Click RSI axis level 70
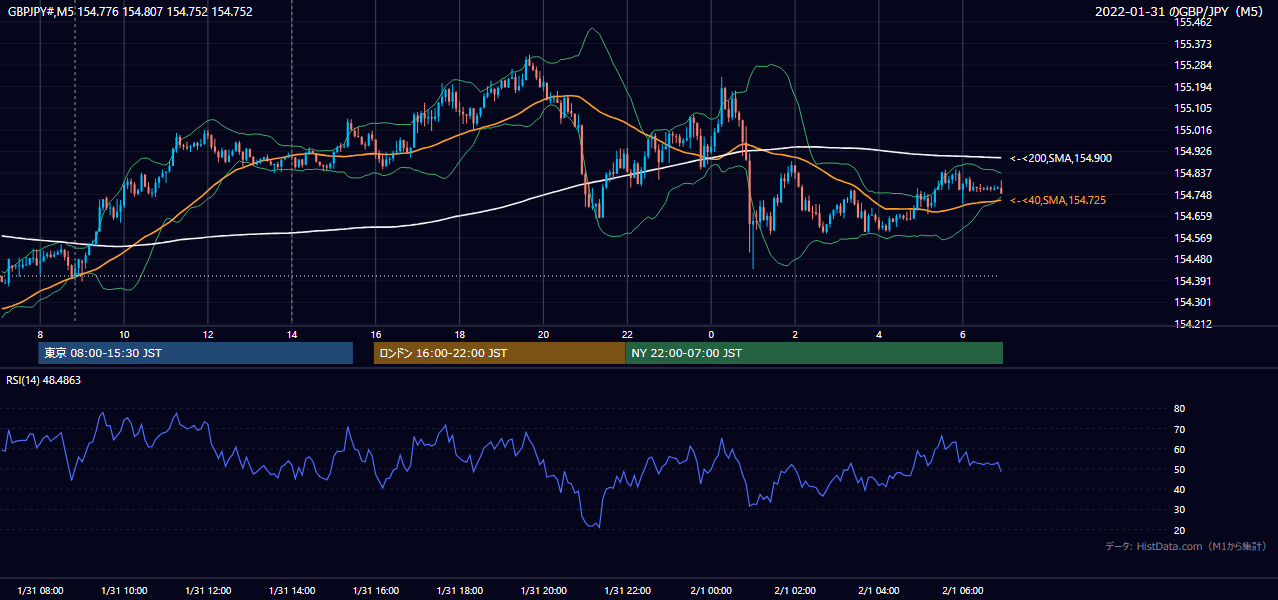The image size is (1278, 600). (x=1180, y=429)
